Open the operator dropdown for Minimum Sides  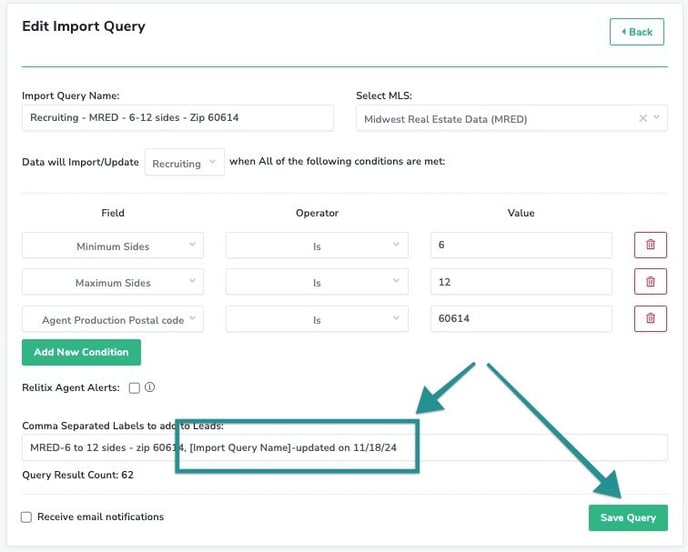pyautogui.click(x=317, y=245)
